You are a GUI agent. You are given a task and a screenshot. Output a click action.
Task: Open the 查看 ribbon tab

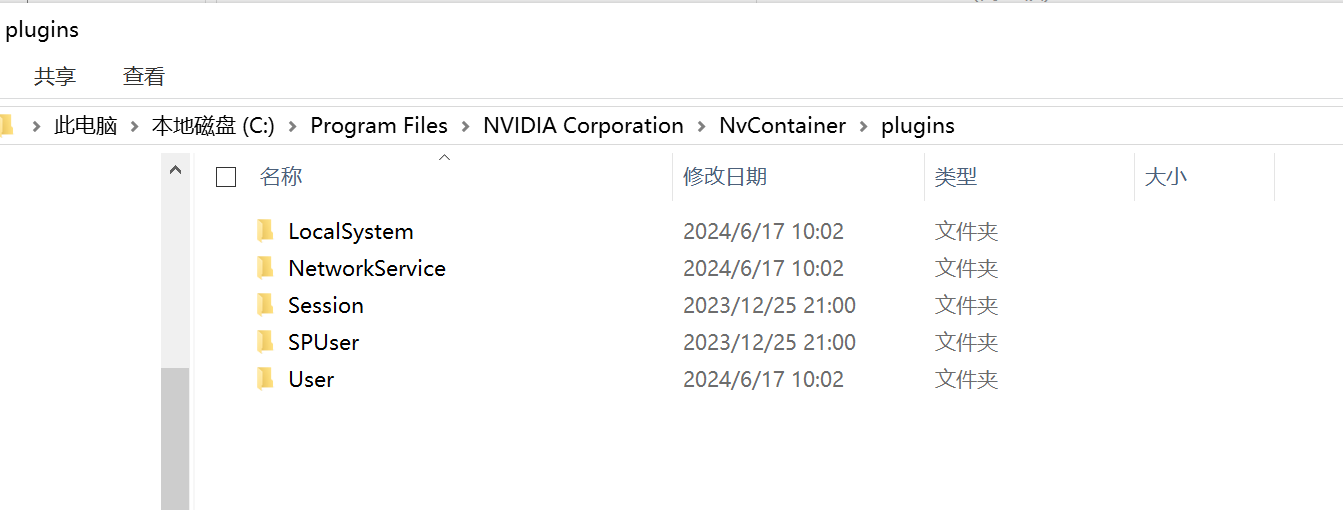point(144,76)
